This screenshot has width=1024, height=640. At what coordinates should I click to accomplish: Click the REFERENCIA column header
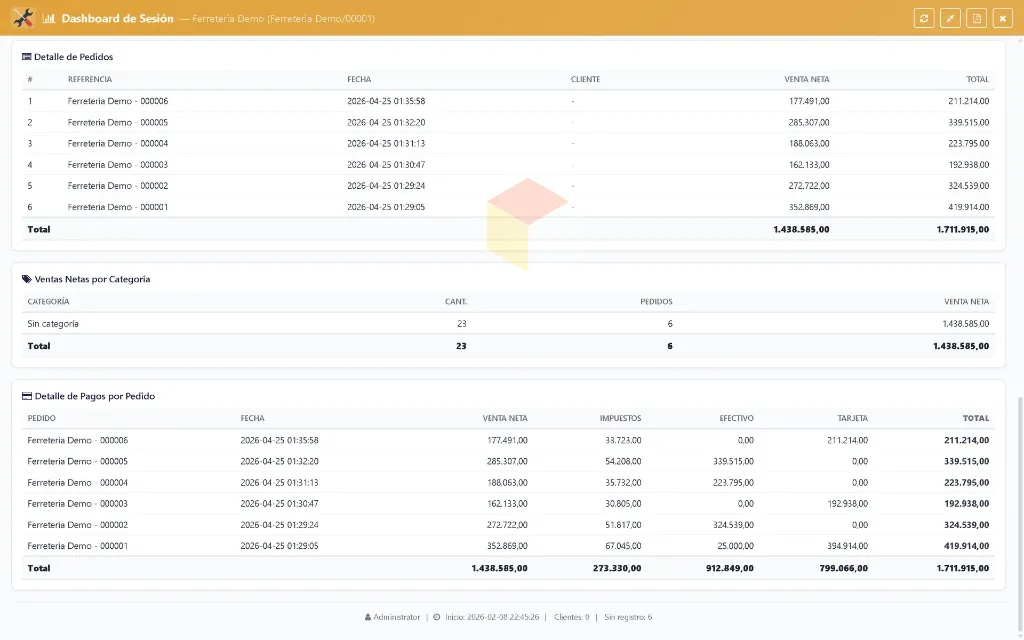(89, 79)
